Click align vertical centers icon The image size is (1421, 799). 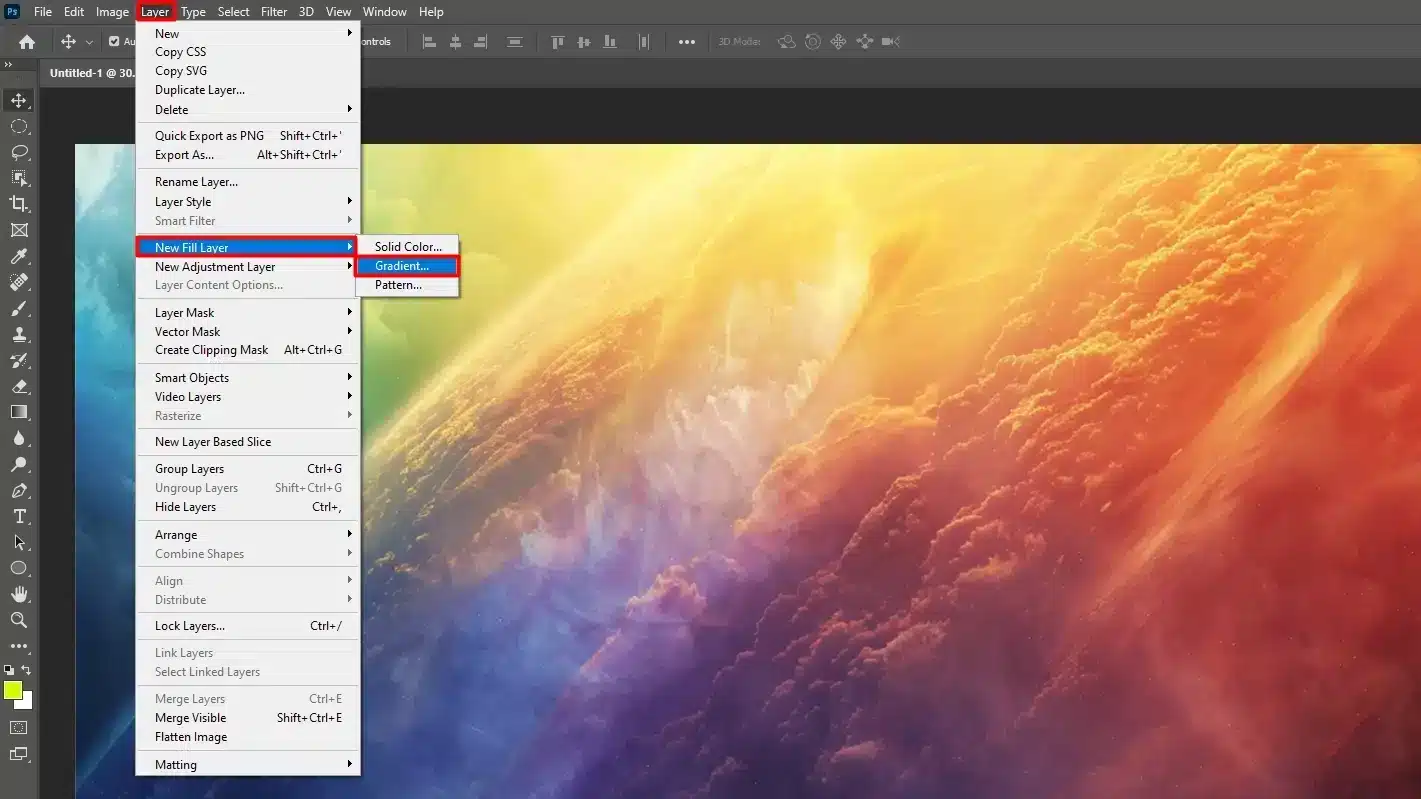[x=586, y=42]
